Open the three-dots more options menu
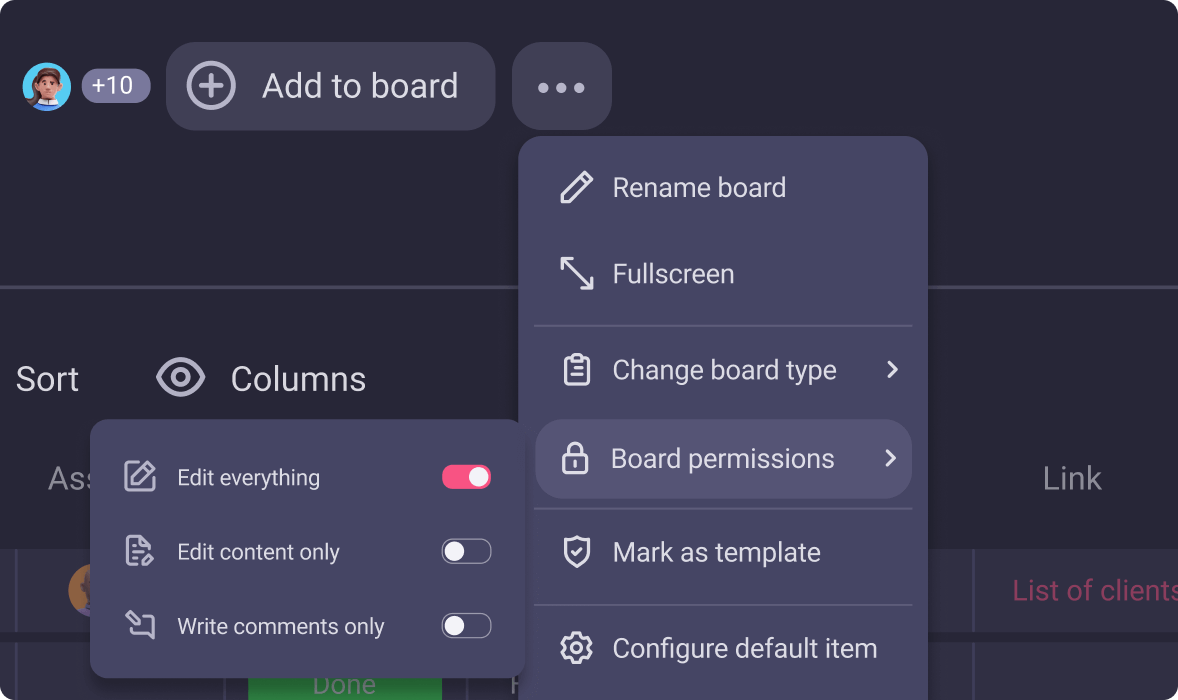This screenshot has width=1178, height=700. click(x=562, y=87)
